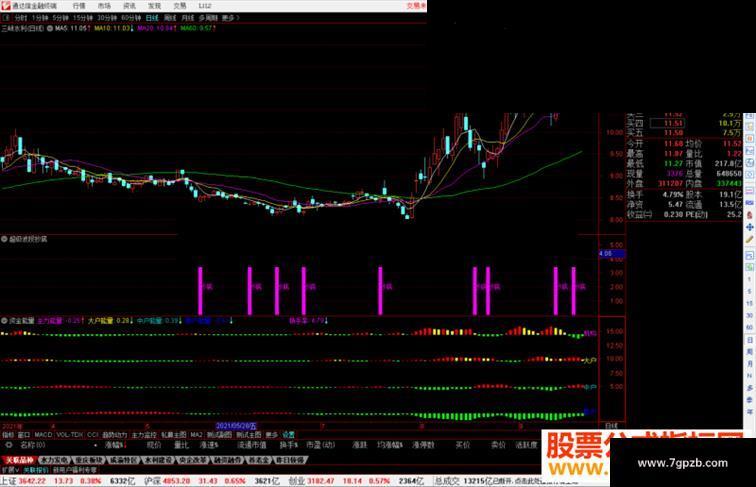Click sidebar period shortcut 15
Image resolution: width=756 pixels, height=487 pixels.
pos(749,303)
